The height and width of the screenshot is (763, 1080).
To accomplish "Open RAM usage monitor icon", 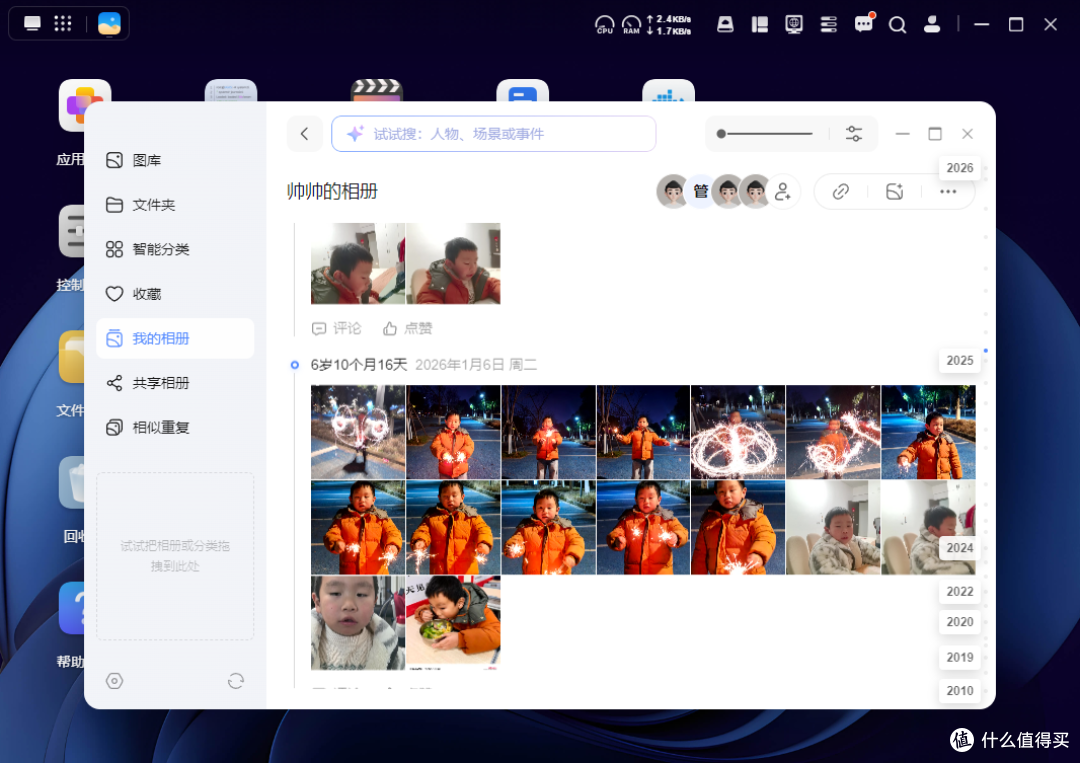I will pos(631,25).
